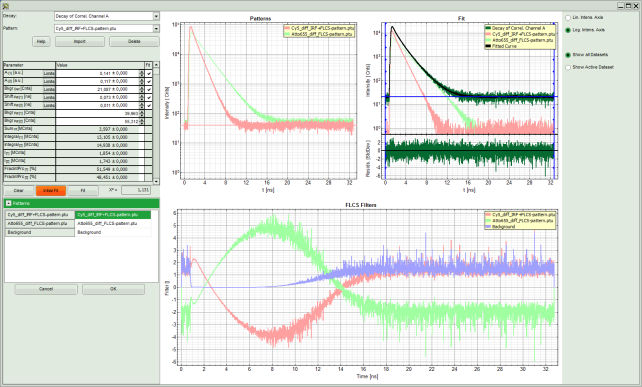Click the chi-squared value box showing 1,131

[x=136, y=190]
